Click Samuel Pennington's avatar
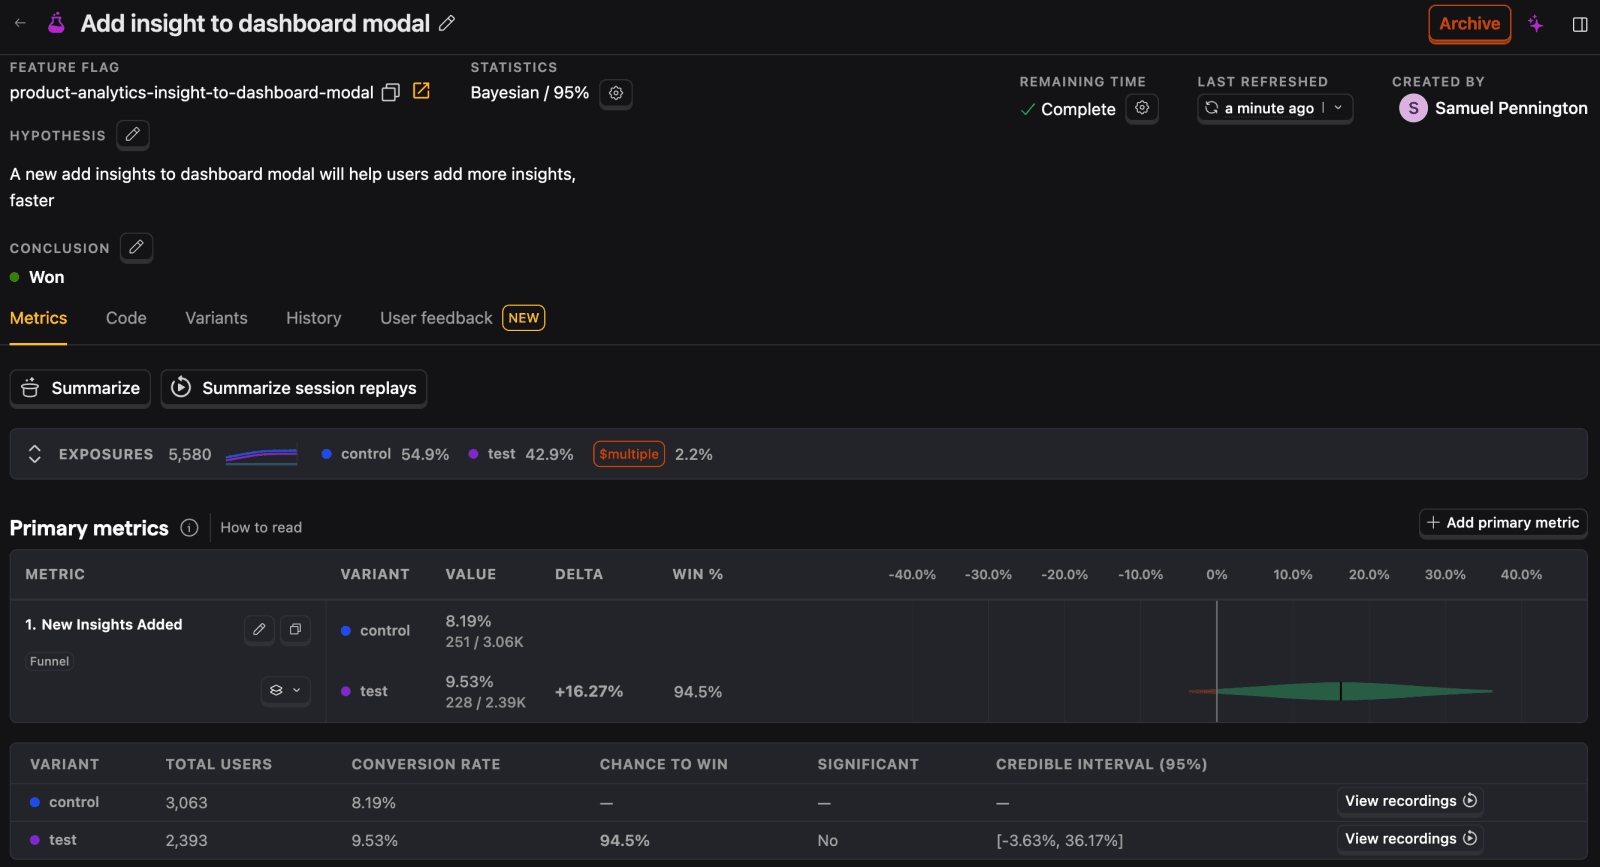Viewport: 1600px width, 867px height. (1413, 108)
